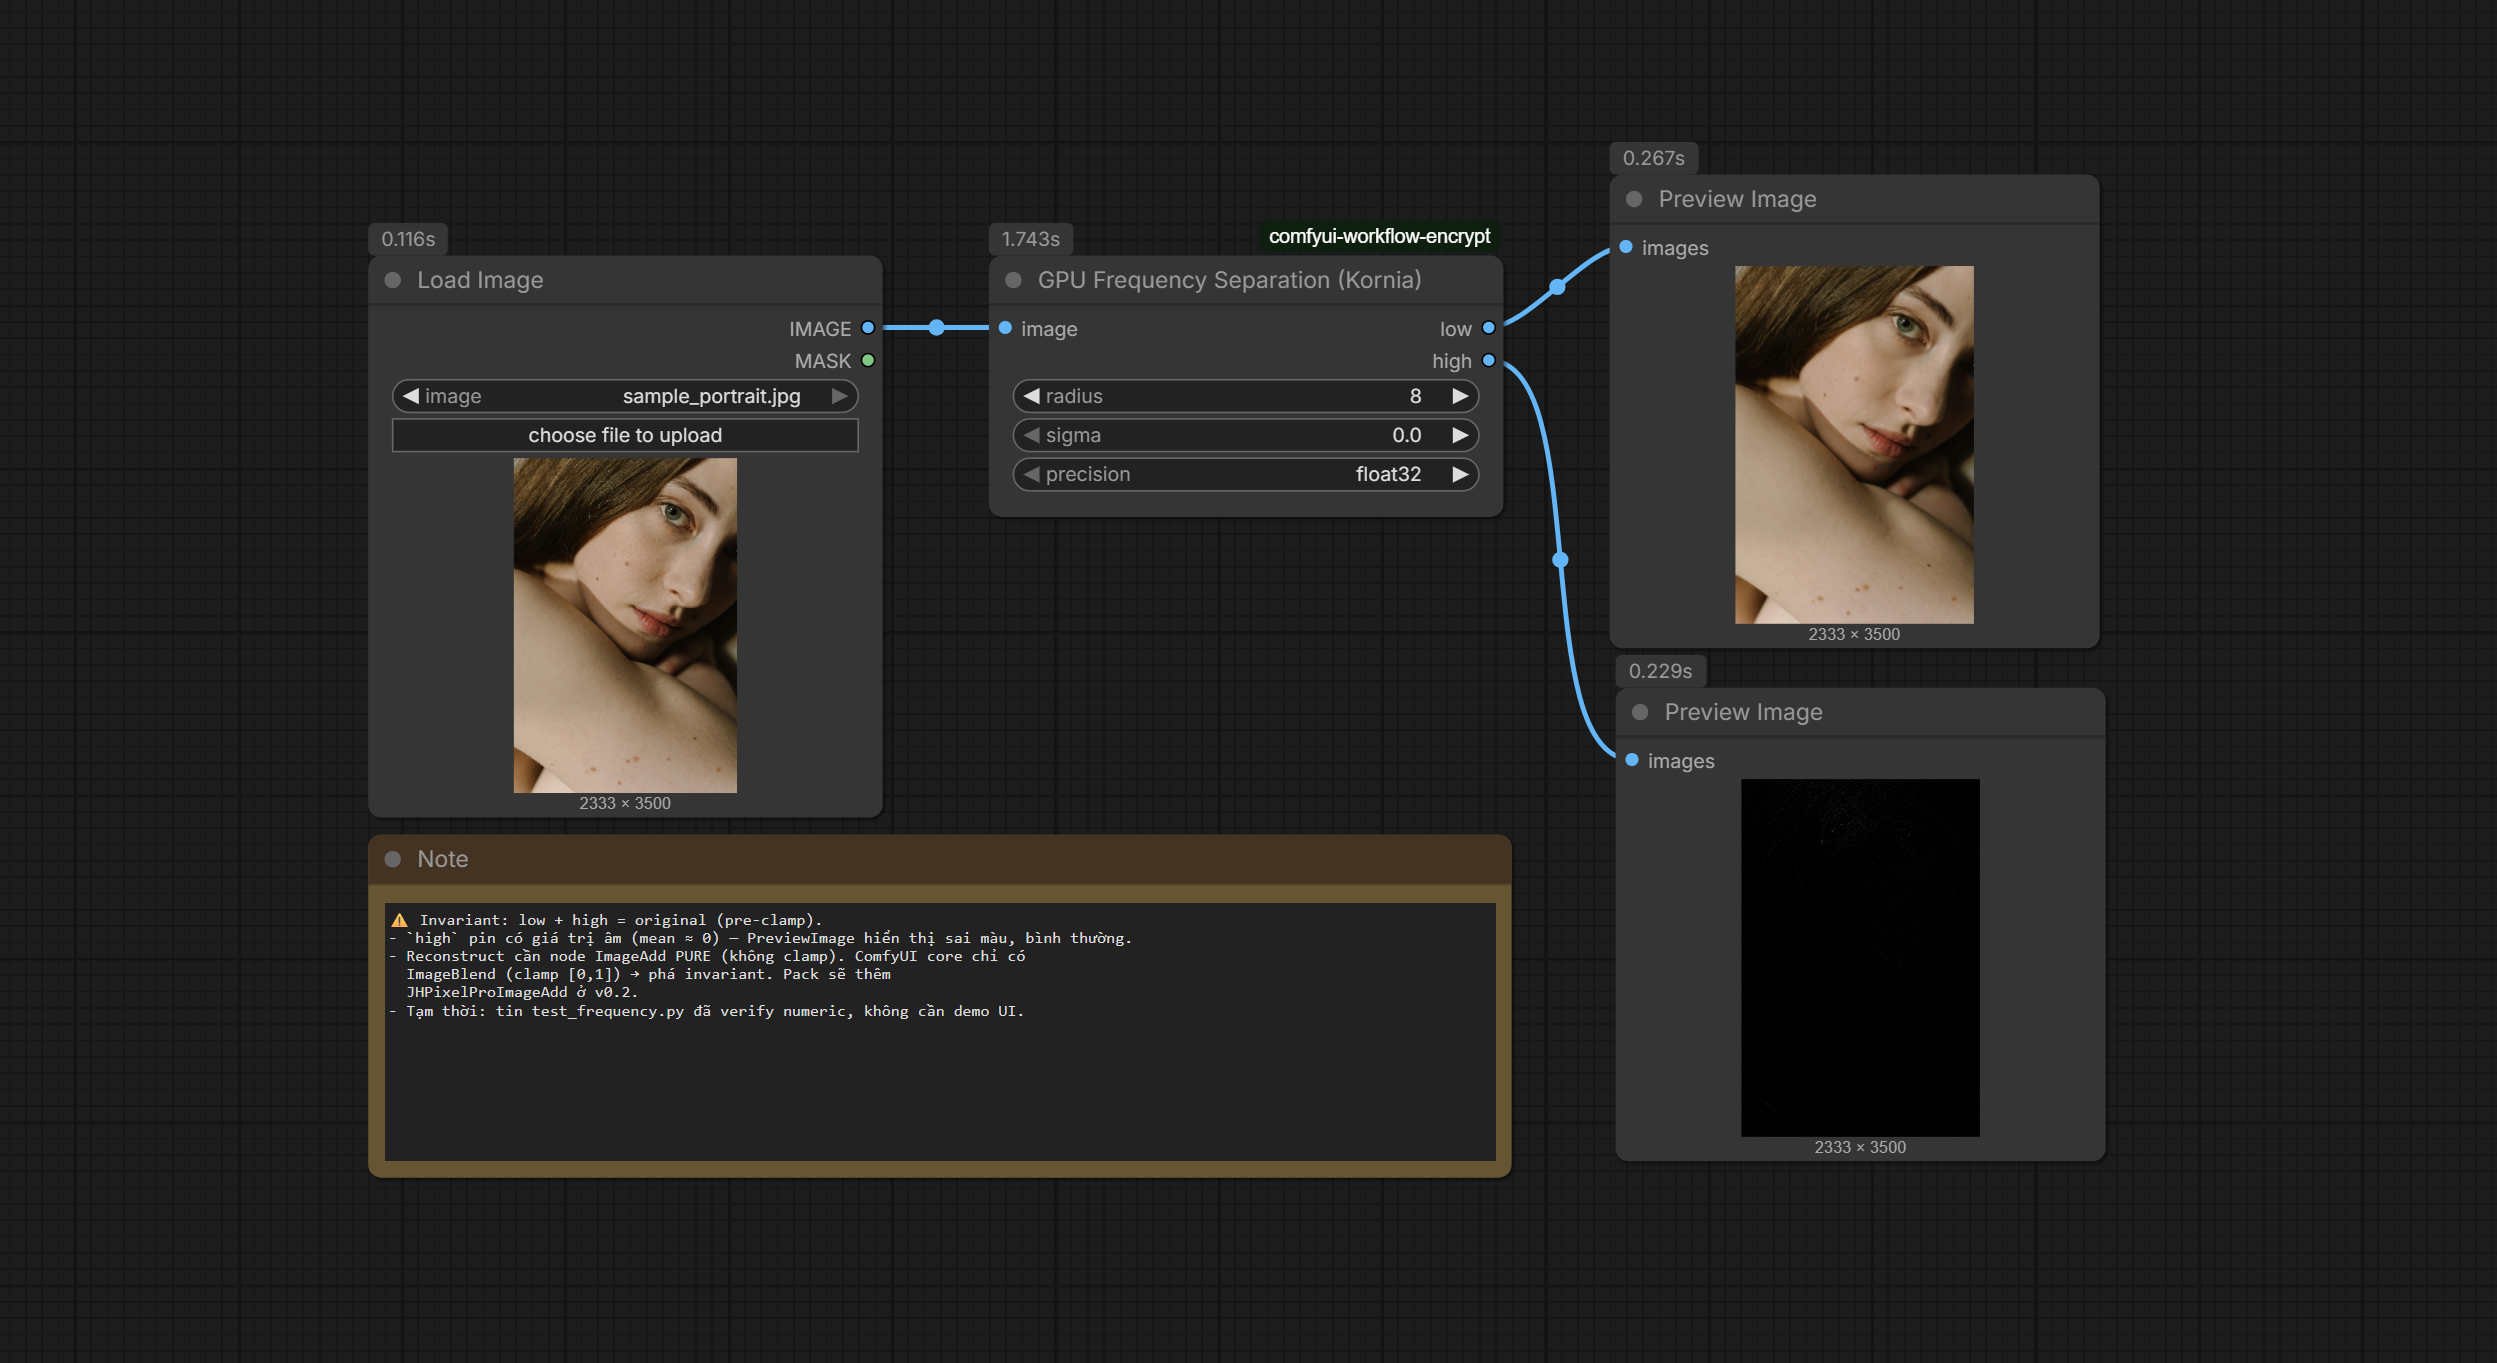Collapse the GPU Frequency Separation node dot
2497x1363 pixels.
(x=1013, y=280)
